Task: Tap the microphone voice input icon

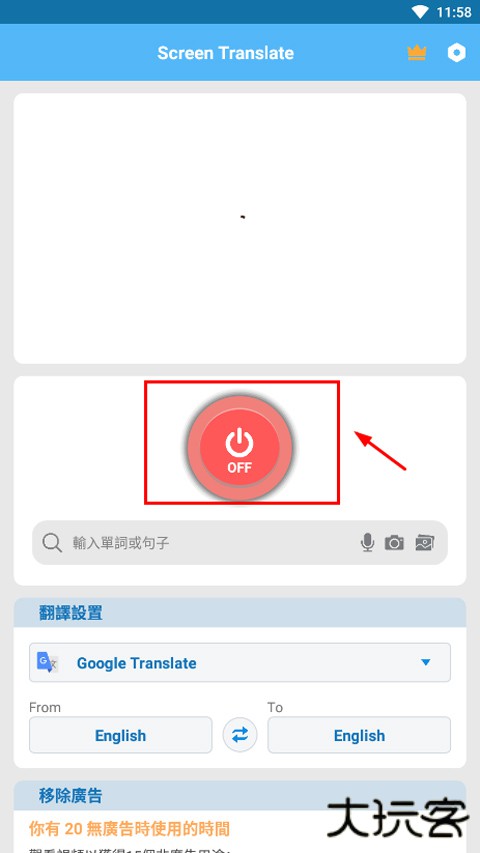Action: 368,542
